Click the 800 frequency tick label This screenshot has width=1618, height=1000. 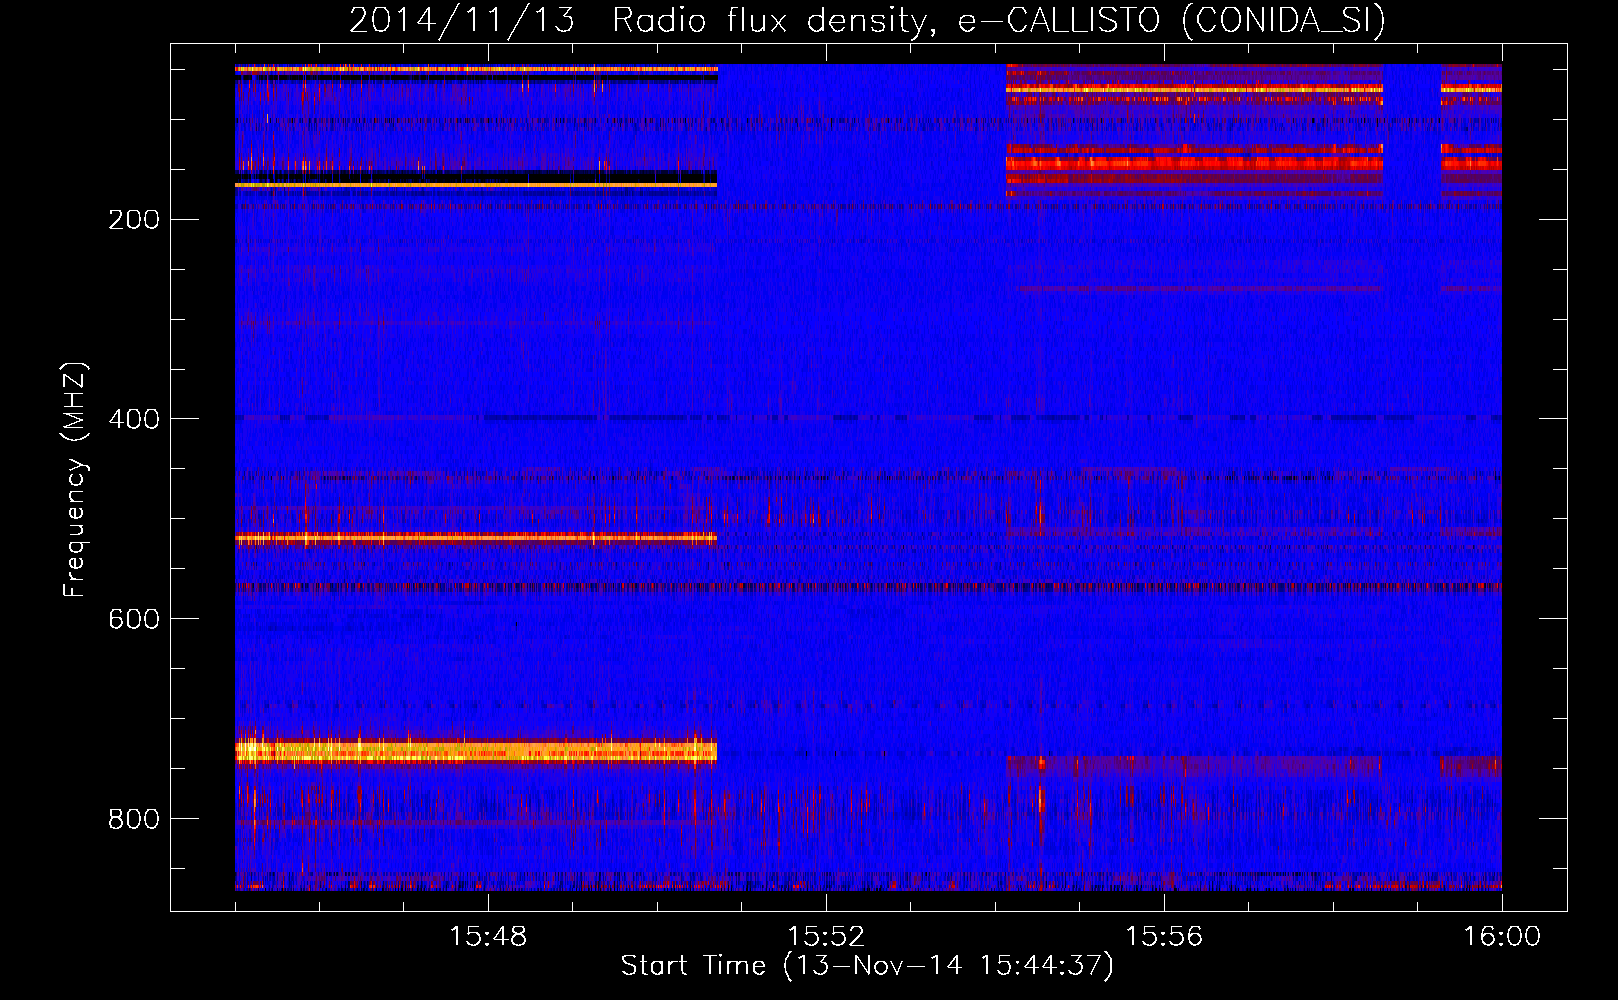tap(134, 819)
